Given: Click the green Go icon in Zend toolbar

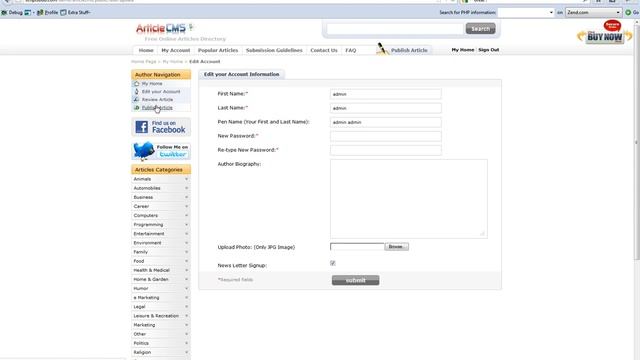Looking at the screenshot, I should [628, 13].
